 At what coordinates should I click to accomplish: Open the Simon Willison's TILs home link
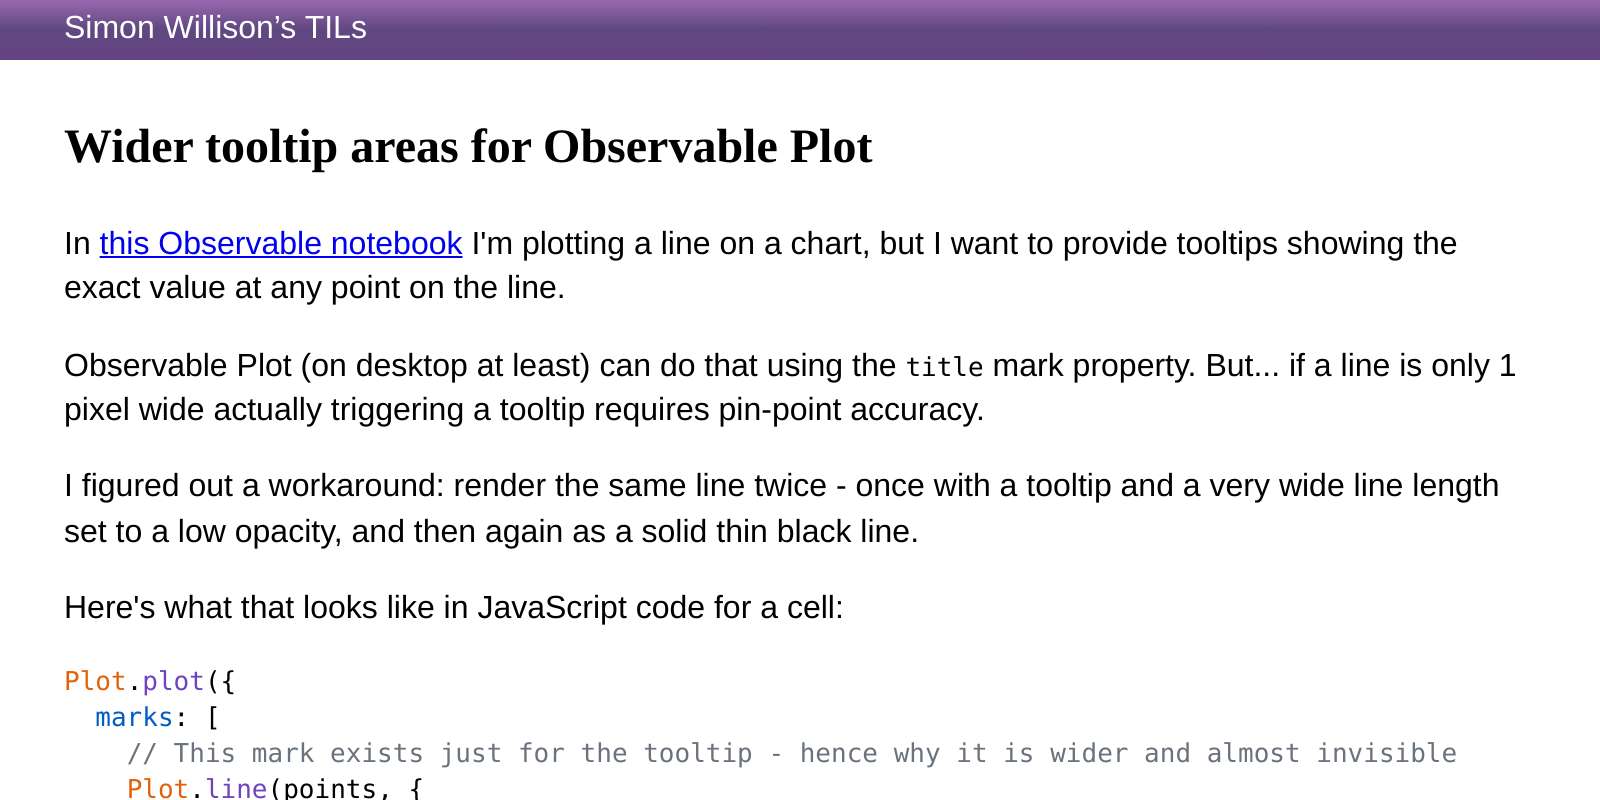pyautogui.click(x=215, y=27)
